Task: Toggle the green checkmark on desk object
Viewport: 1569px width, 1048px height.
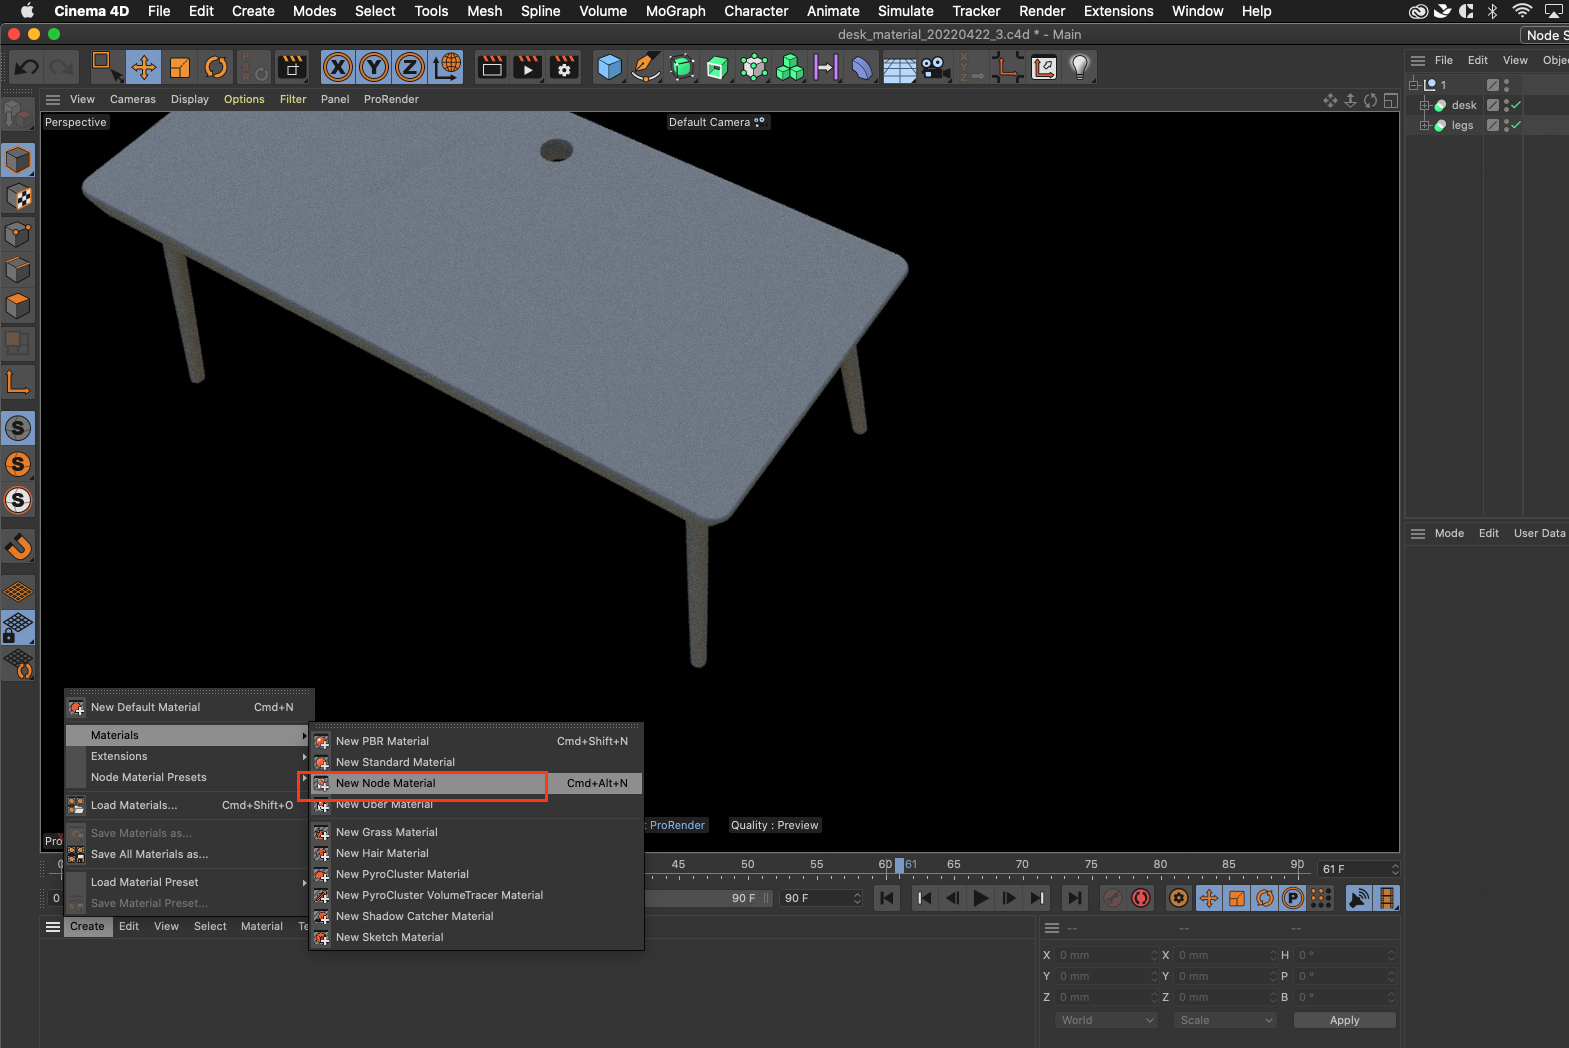Action: pyautogui.click(x=1516, y=105)
